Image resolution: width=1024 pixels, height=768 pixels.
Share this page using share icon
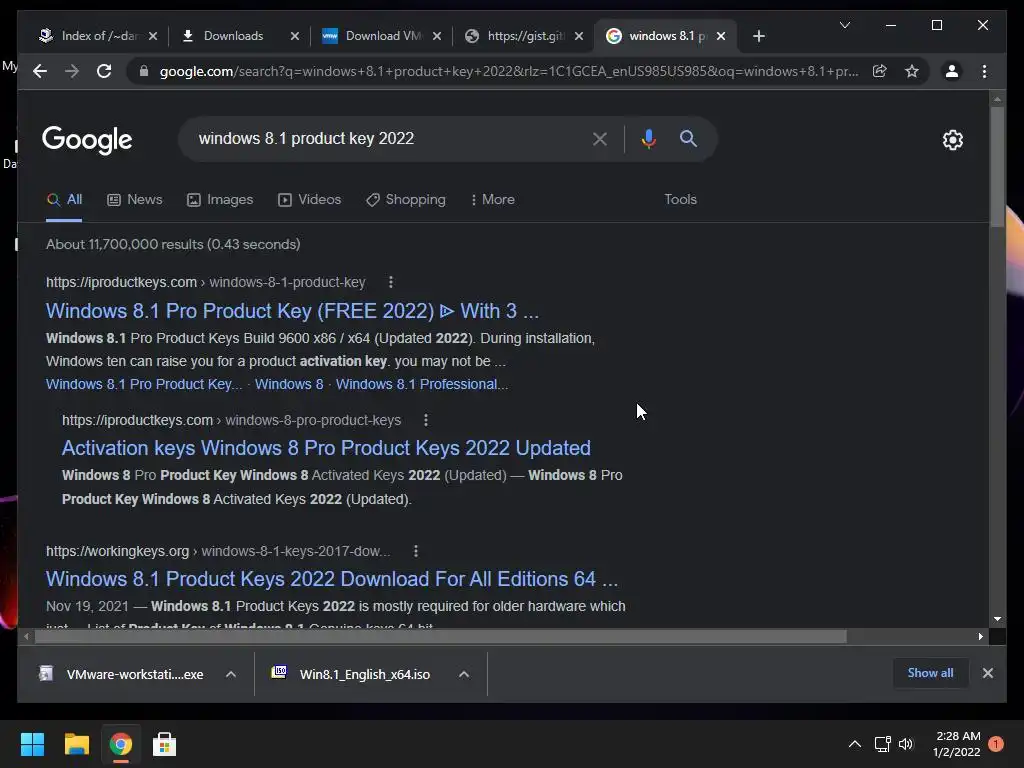point(880,71)
